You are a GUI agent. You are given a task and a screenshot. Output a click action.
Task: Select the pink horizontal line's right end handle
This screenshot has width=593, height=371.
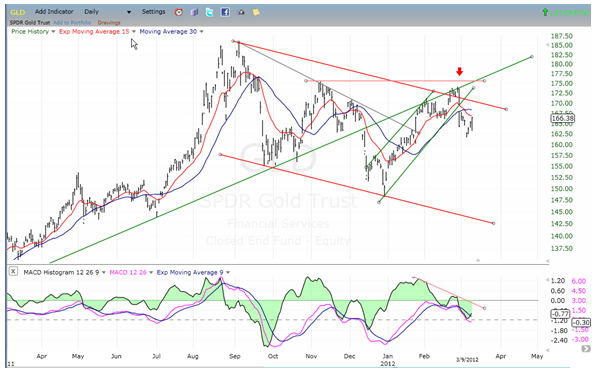484,81
